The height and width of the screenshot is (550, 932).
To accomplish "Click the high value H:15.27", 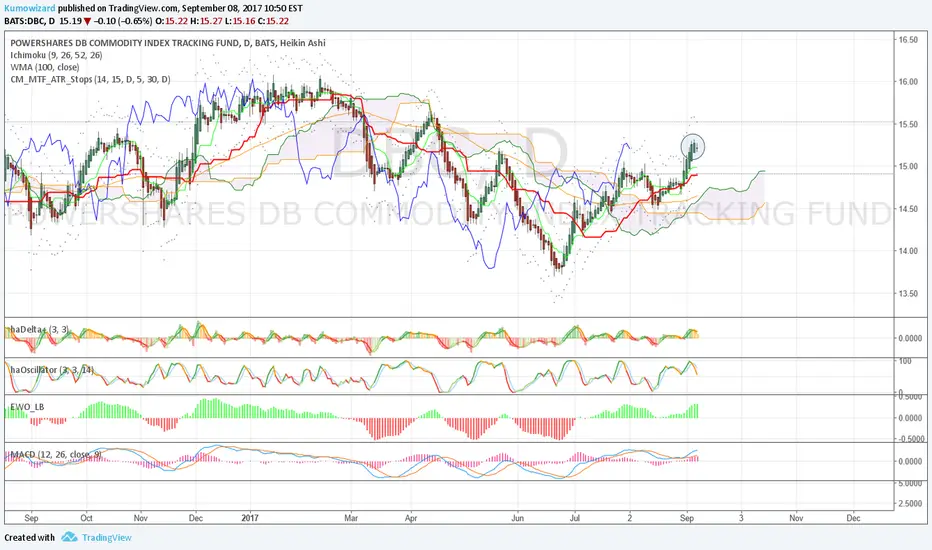I will tap(206, 21).
